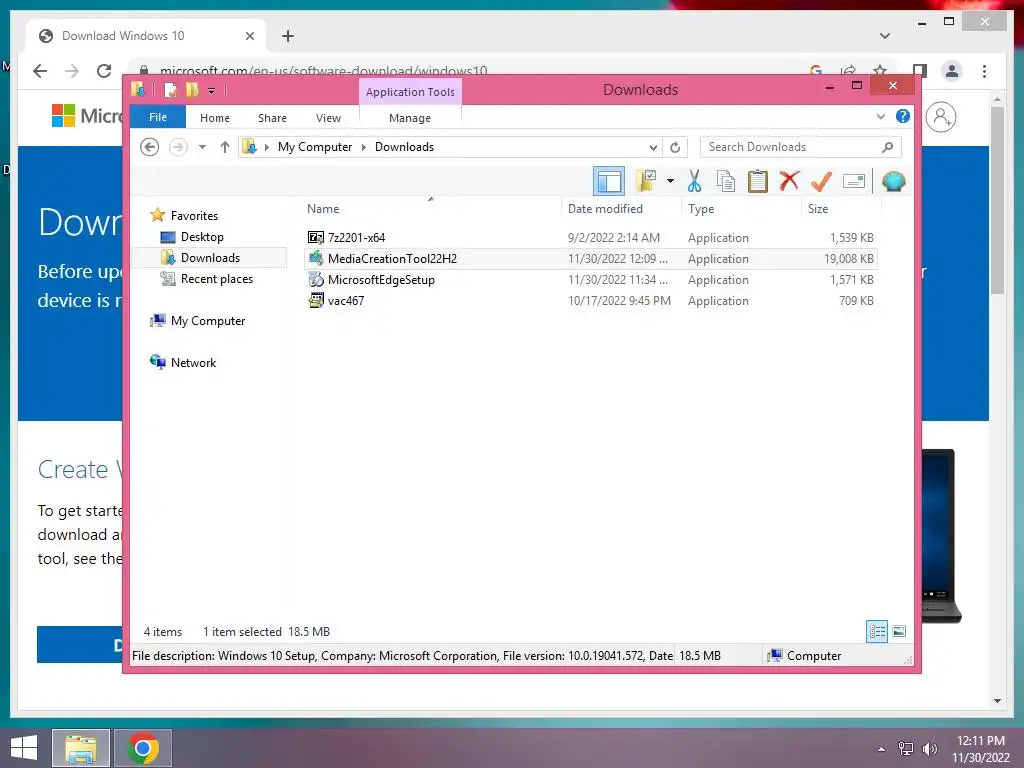Open the View ribbon tab
Image resolution: width=1024 pixels, height=768 pixels.
tap(328, 118)
